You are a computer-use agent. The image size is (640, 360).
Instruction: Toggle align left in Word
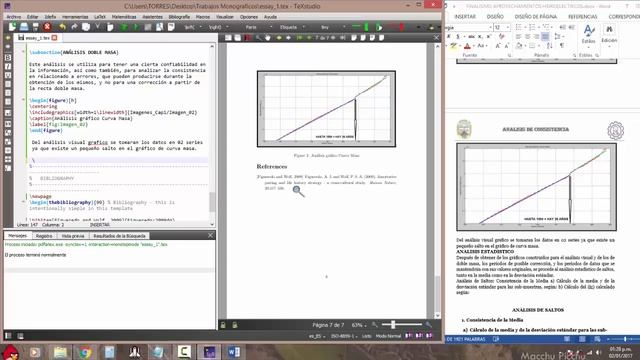[518, 37]
